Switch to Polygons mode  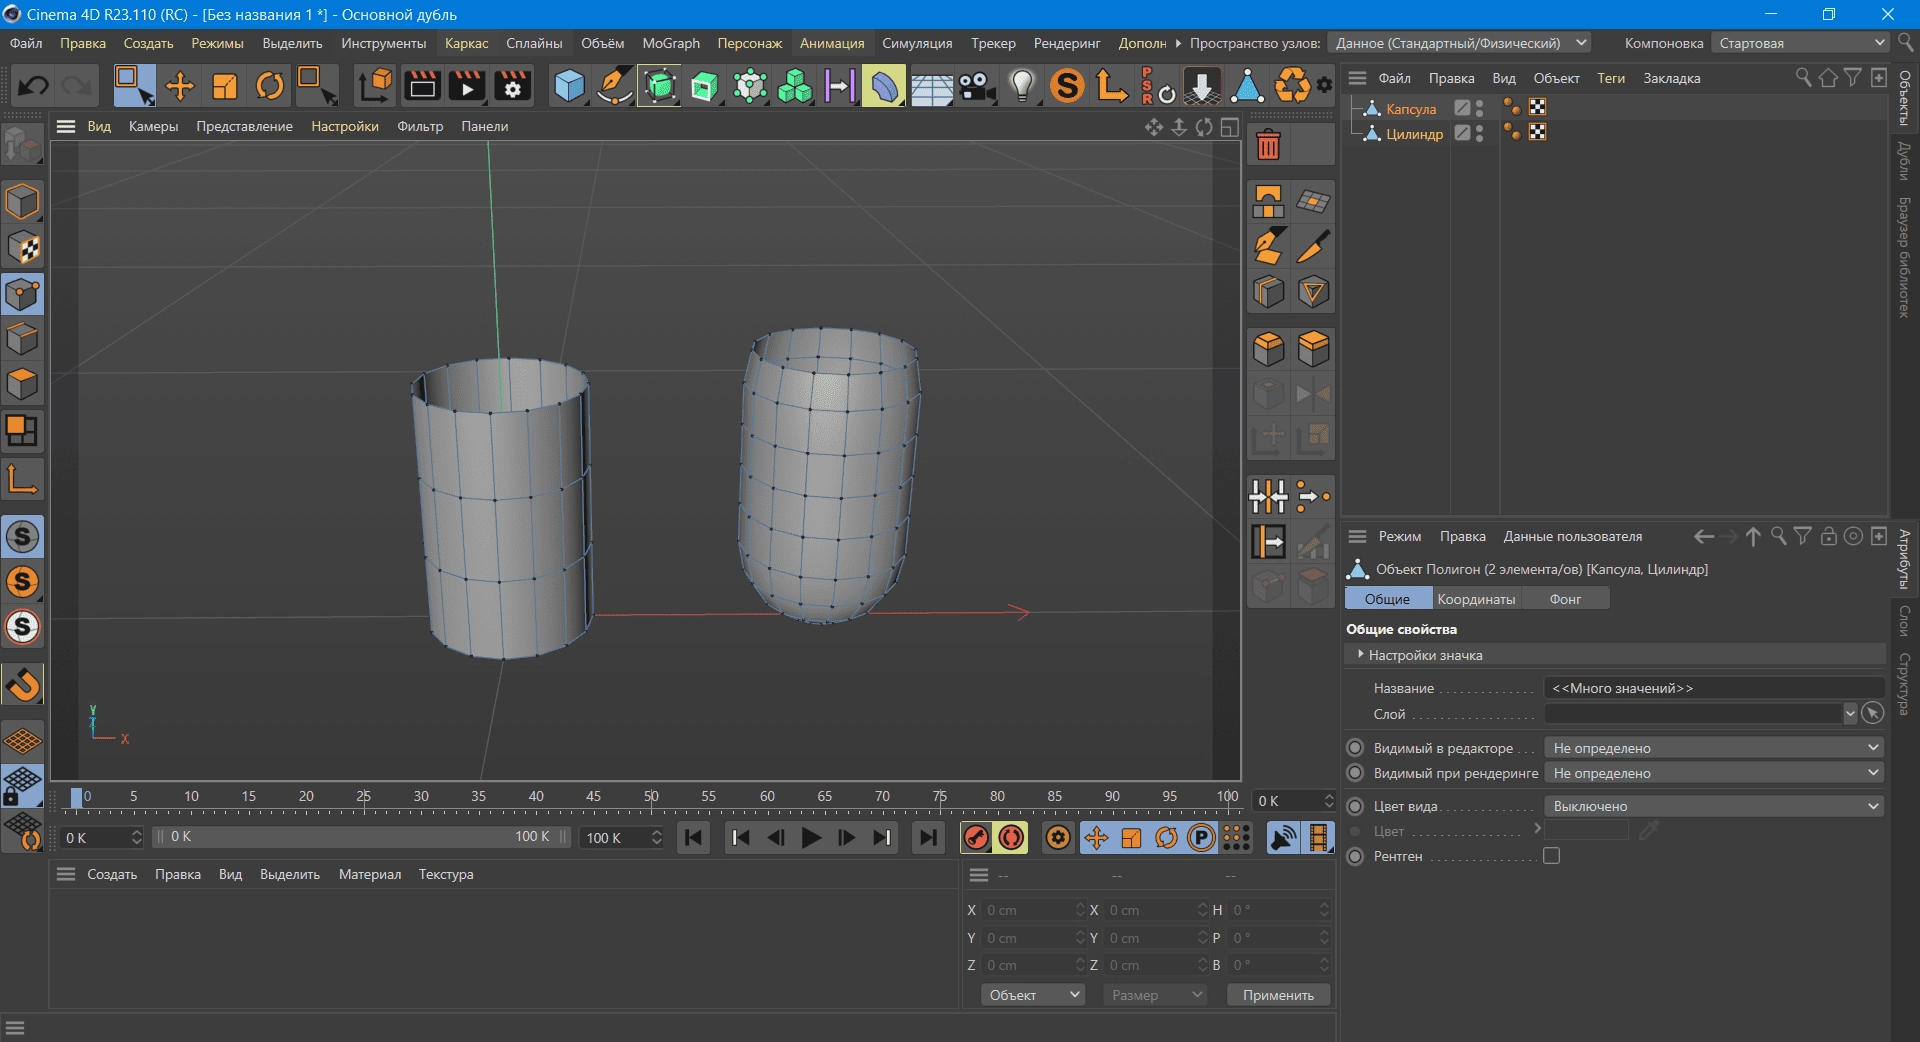point(22,385)
